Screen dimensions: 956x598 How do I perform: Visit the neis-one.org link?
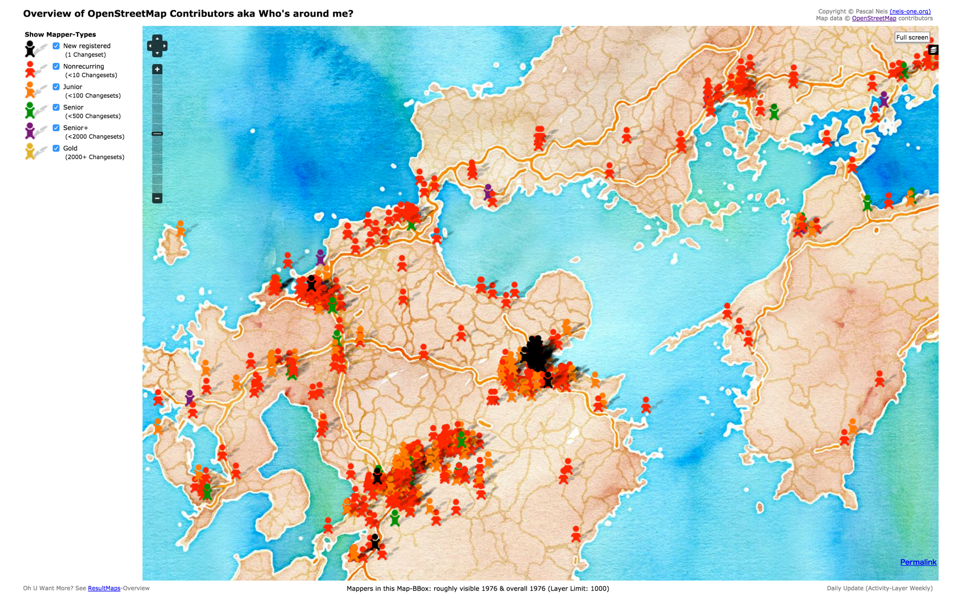pos(910,11)
